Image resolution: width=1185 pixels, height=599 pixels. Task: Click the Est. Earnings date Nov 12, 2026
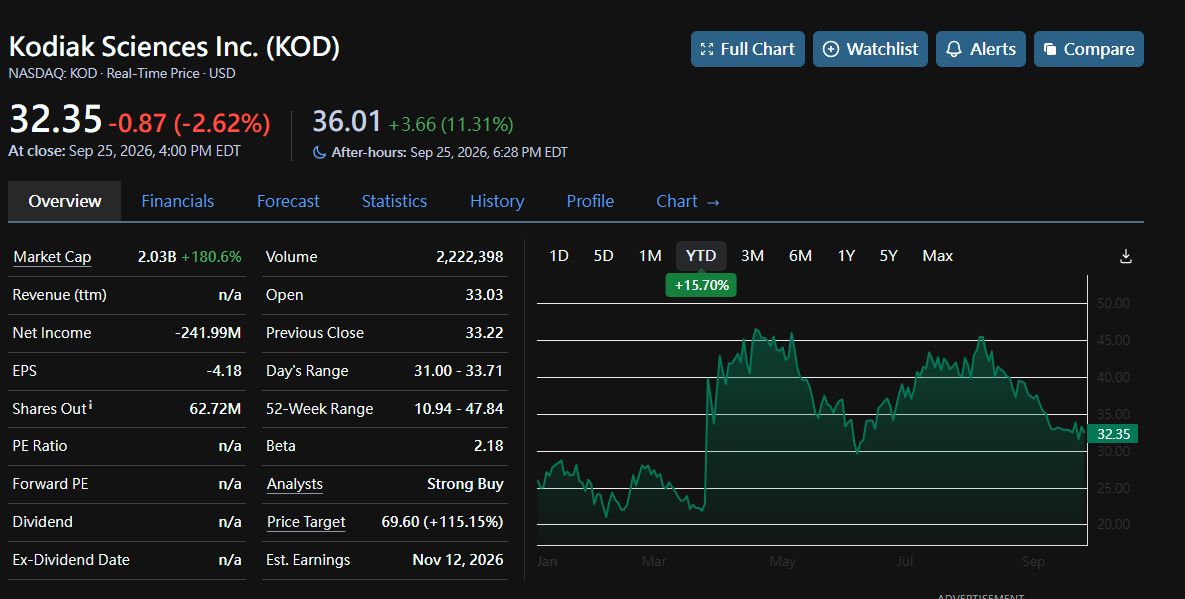[x=458, y=560]
